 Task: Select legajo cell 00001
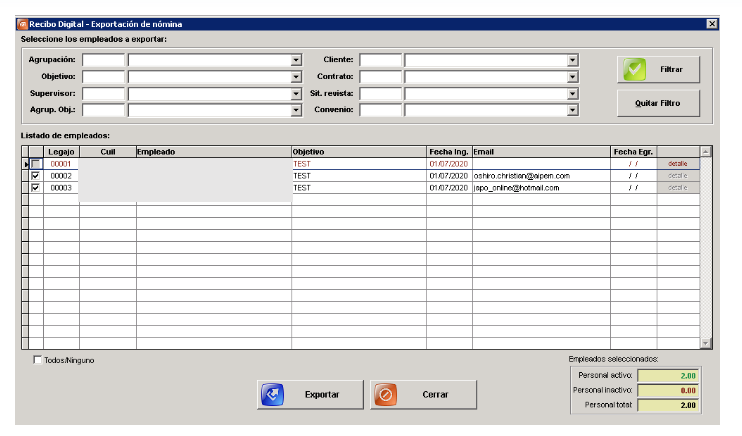pos(61,164)
